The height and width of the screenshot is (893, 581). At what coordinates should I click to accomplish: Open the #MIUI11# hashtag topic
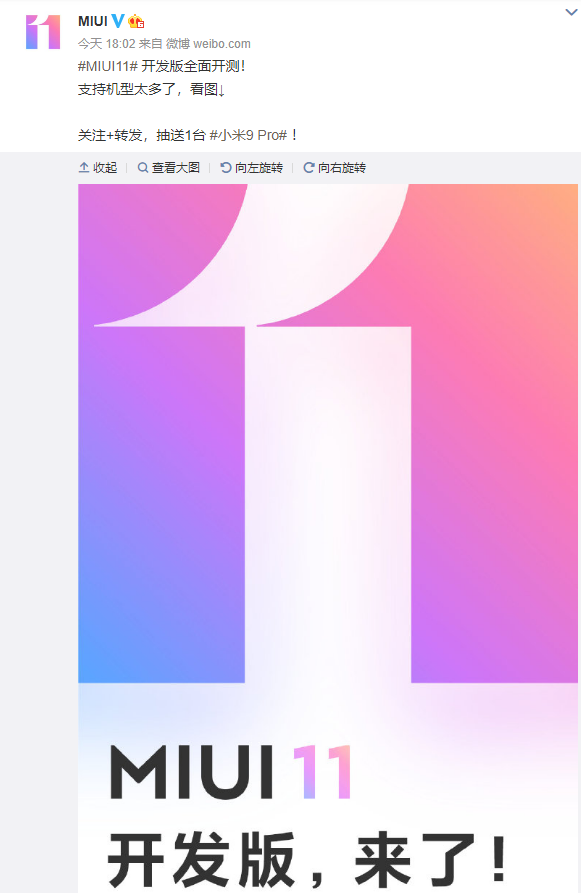click(x=108, y=66)
